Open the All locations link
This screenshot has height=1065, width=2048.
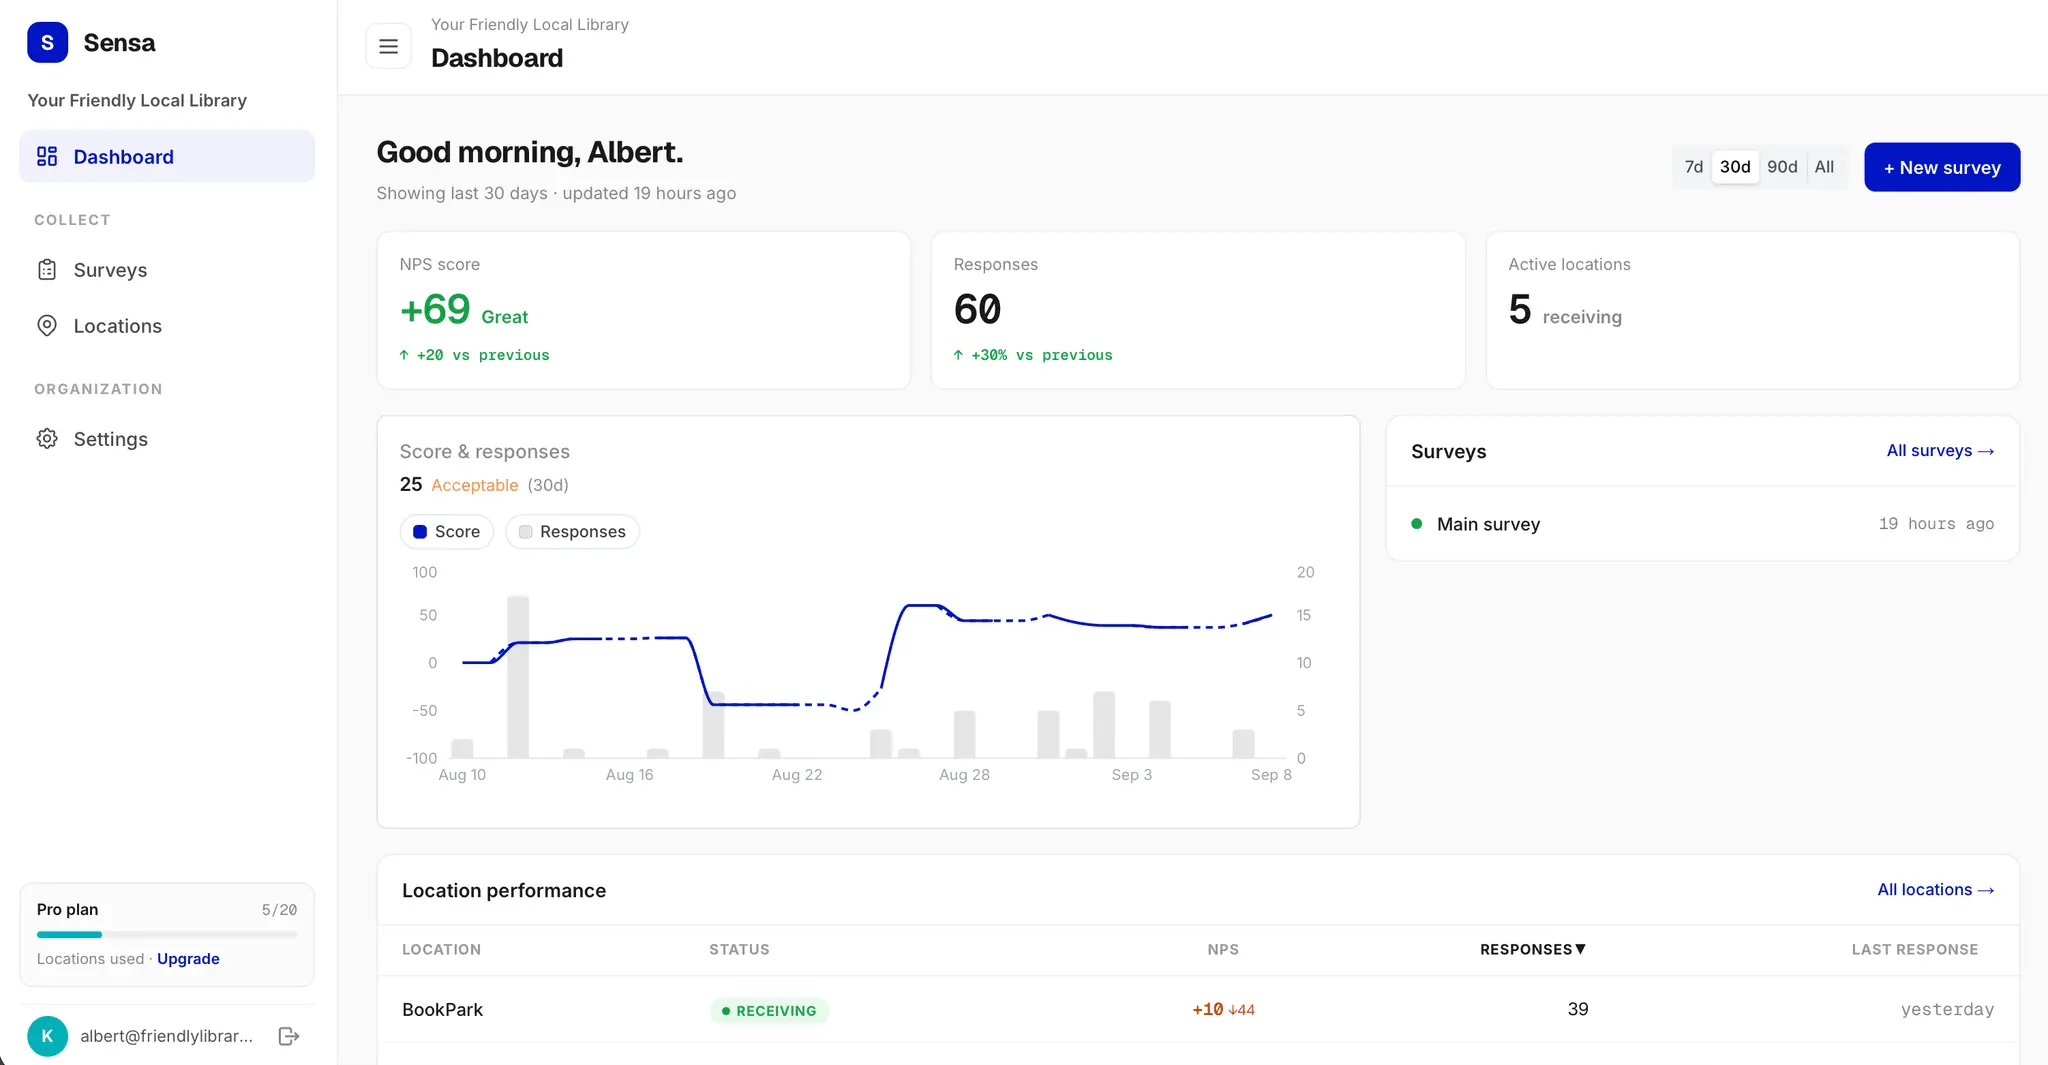click(x=1935, y=890)
